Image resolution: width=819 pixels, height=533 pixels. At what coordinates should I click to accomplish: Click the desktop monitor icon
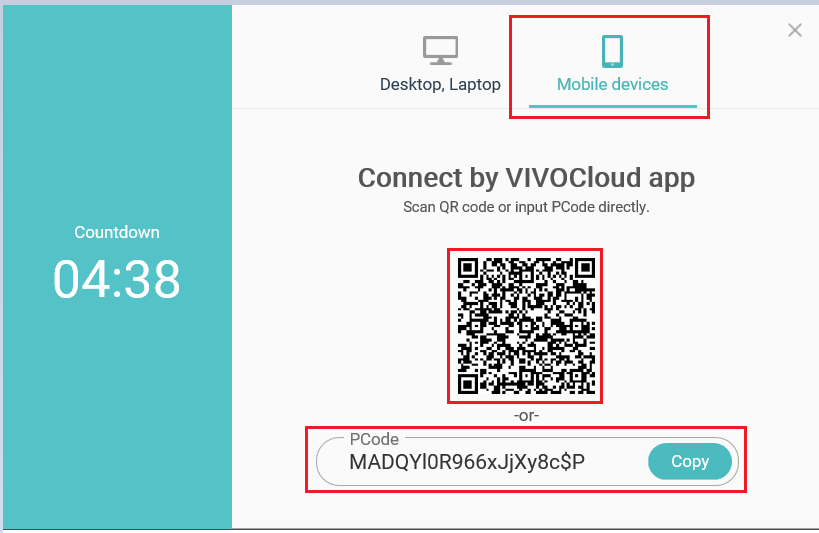click(x=440, y=50)
